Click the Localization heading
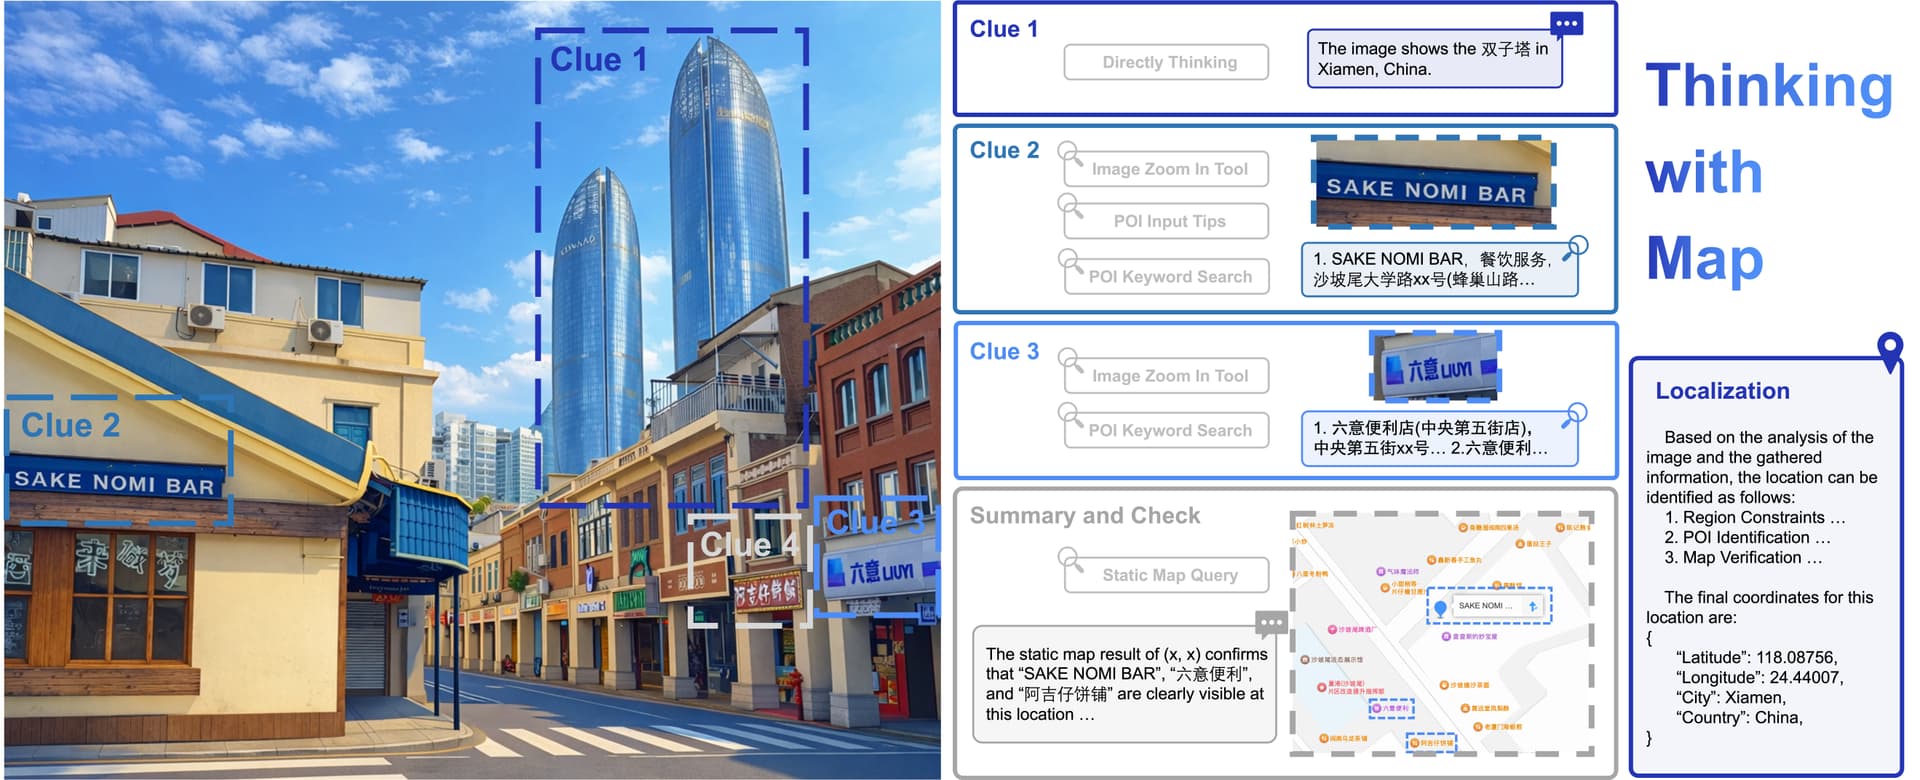 tap(1722, 391)
